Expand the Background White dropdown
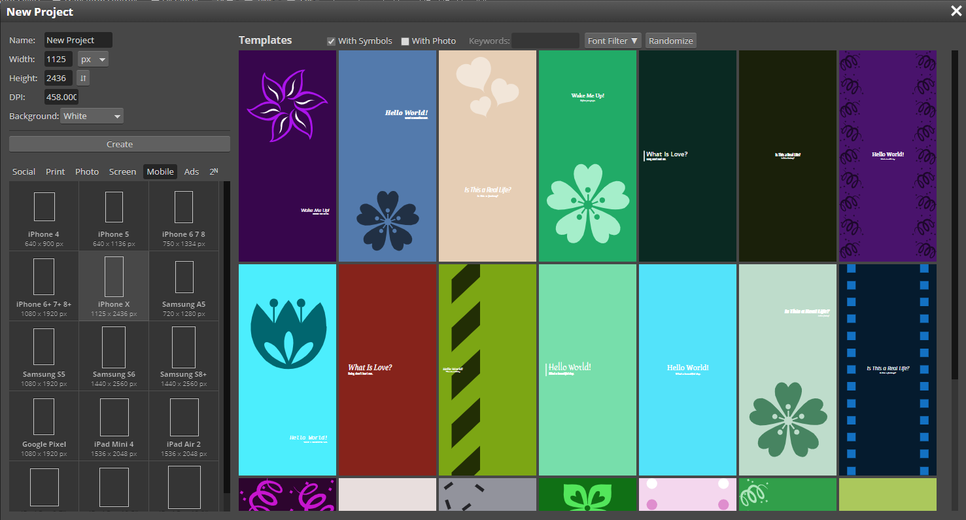 tap(92, 116)
